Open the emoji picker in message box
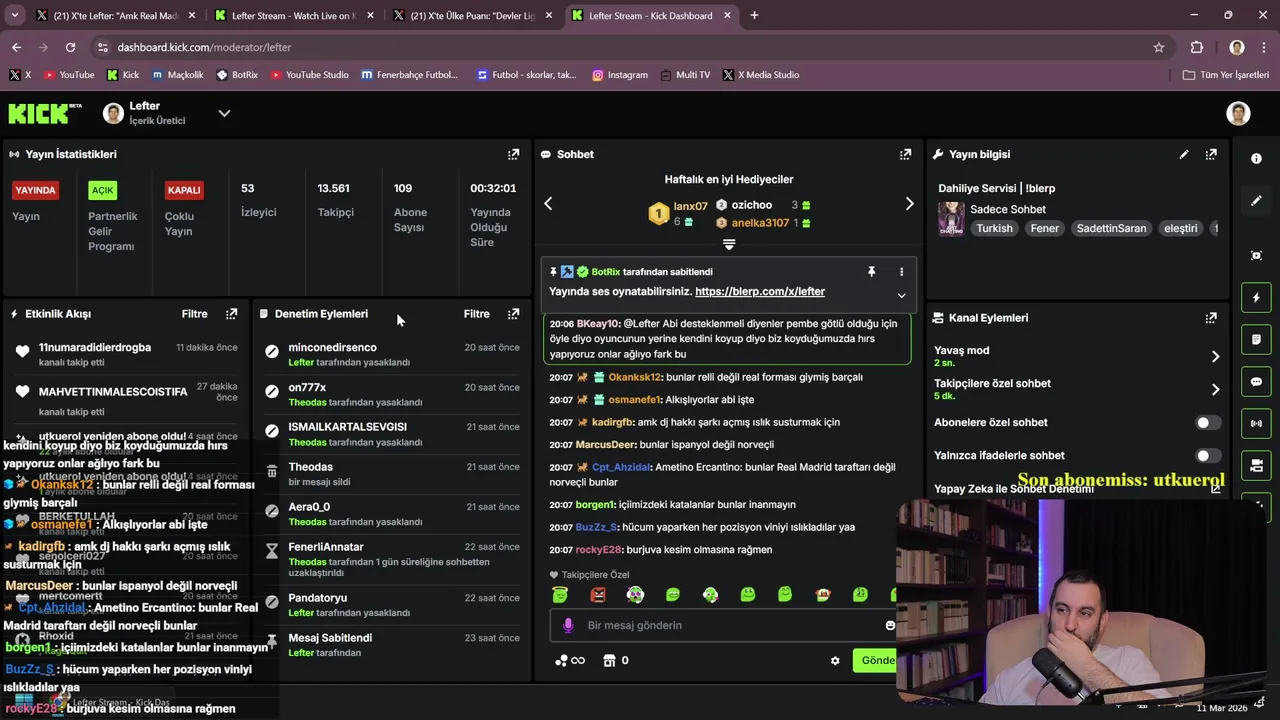The height and width of the screenshot is (720, 1280). [889, 625]
